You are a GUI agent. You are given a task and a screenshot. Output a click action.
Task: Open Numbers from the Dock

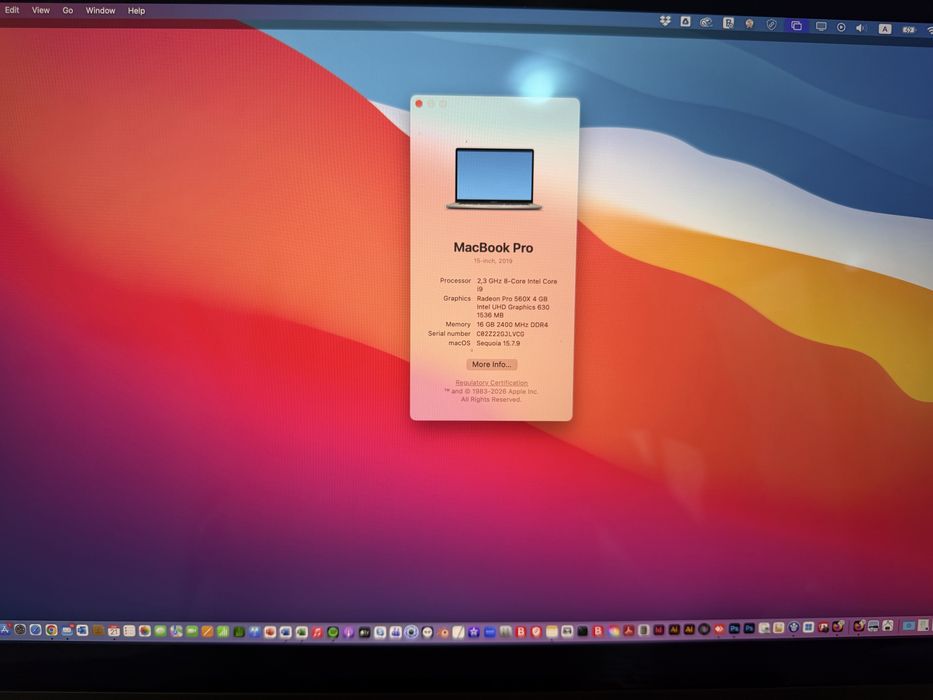(x=223, y=632)
